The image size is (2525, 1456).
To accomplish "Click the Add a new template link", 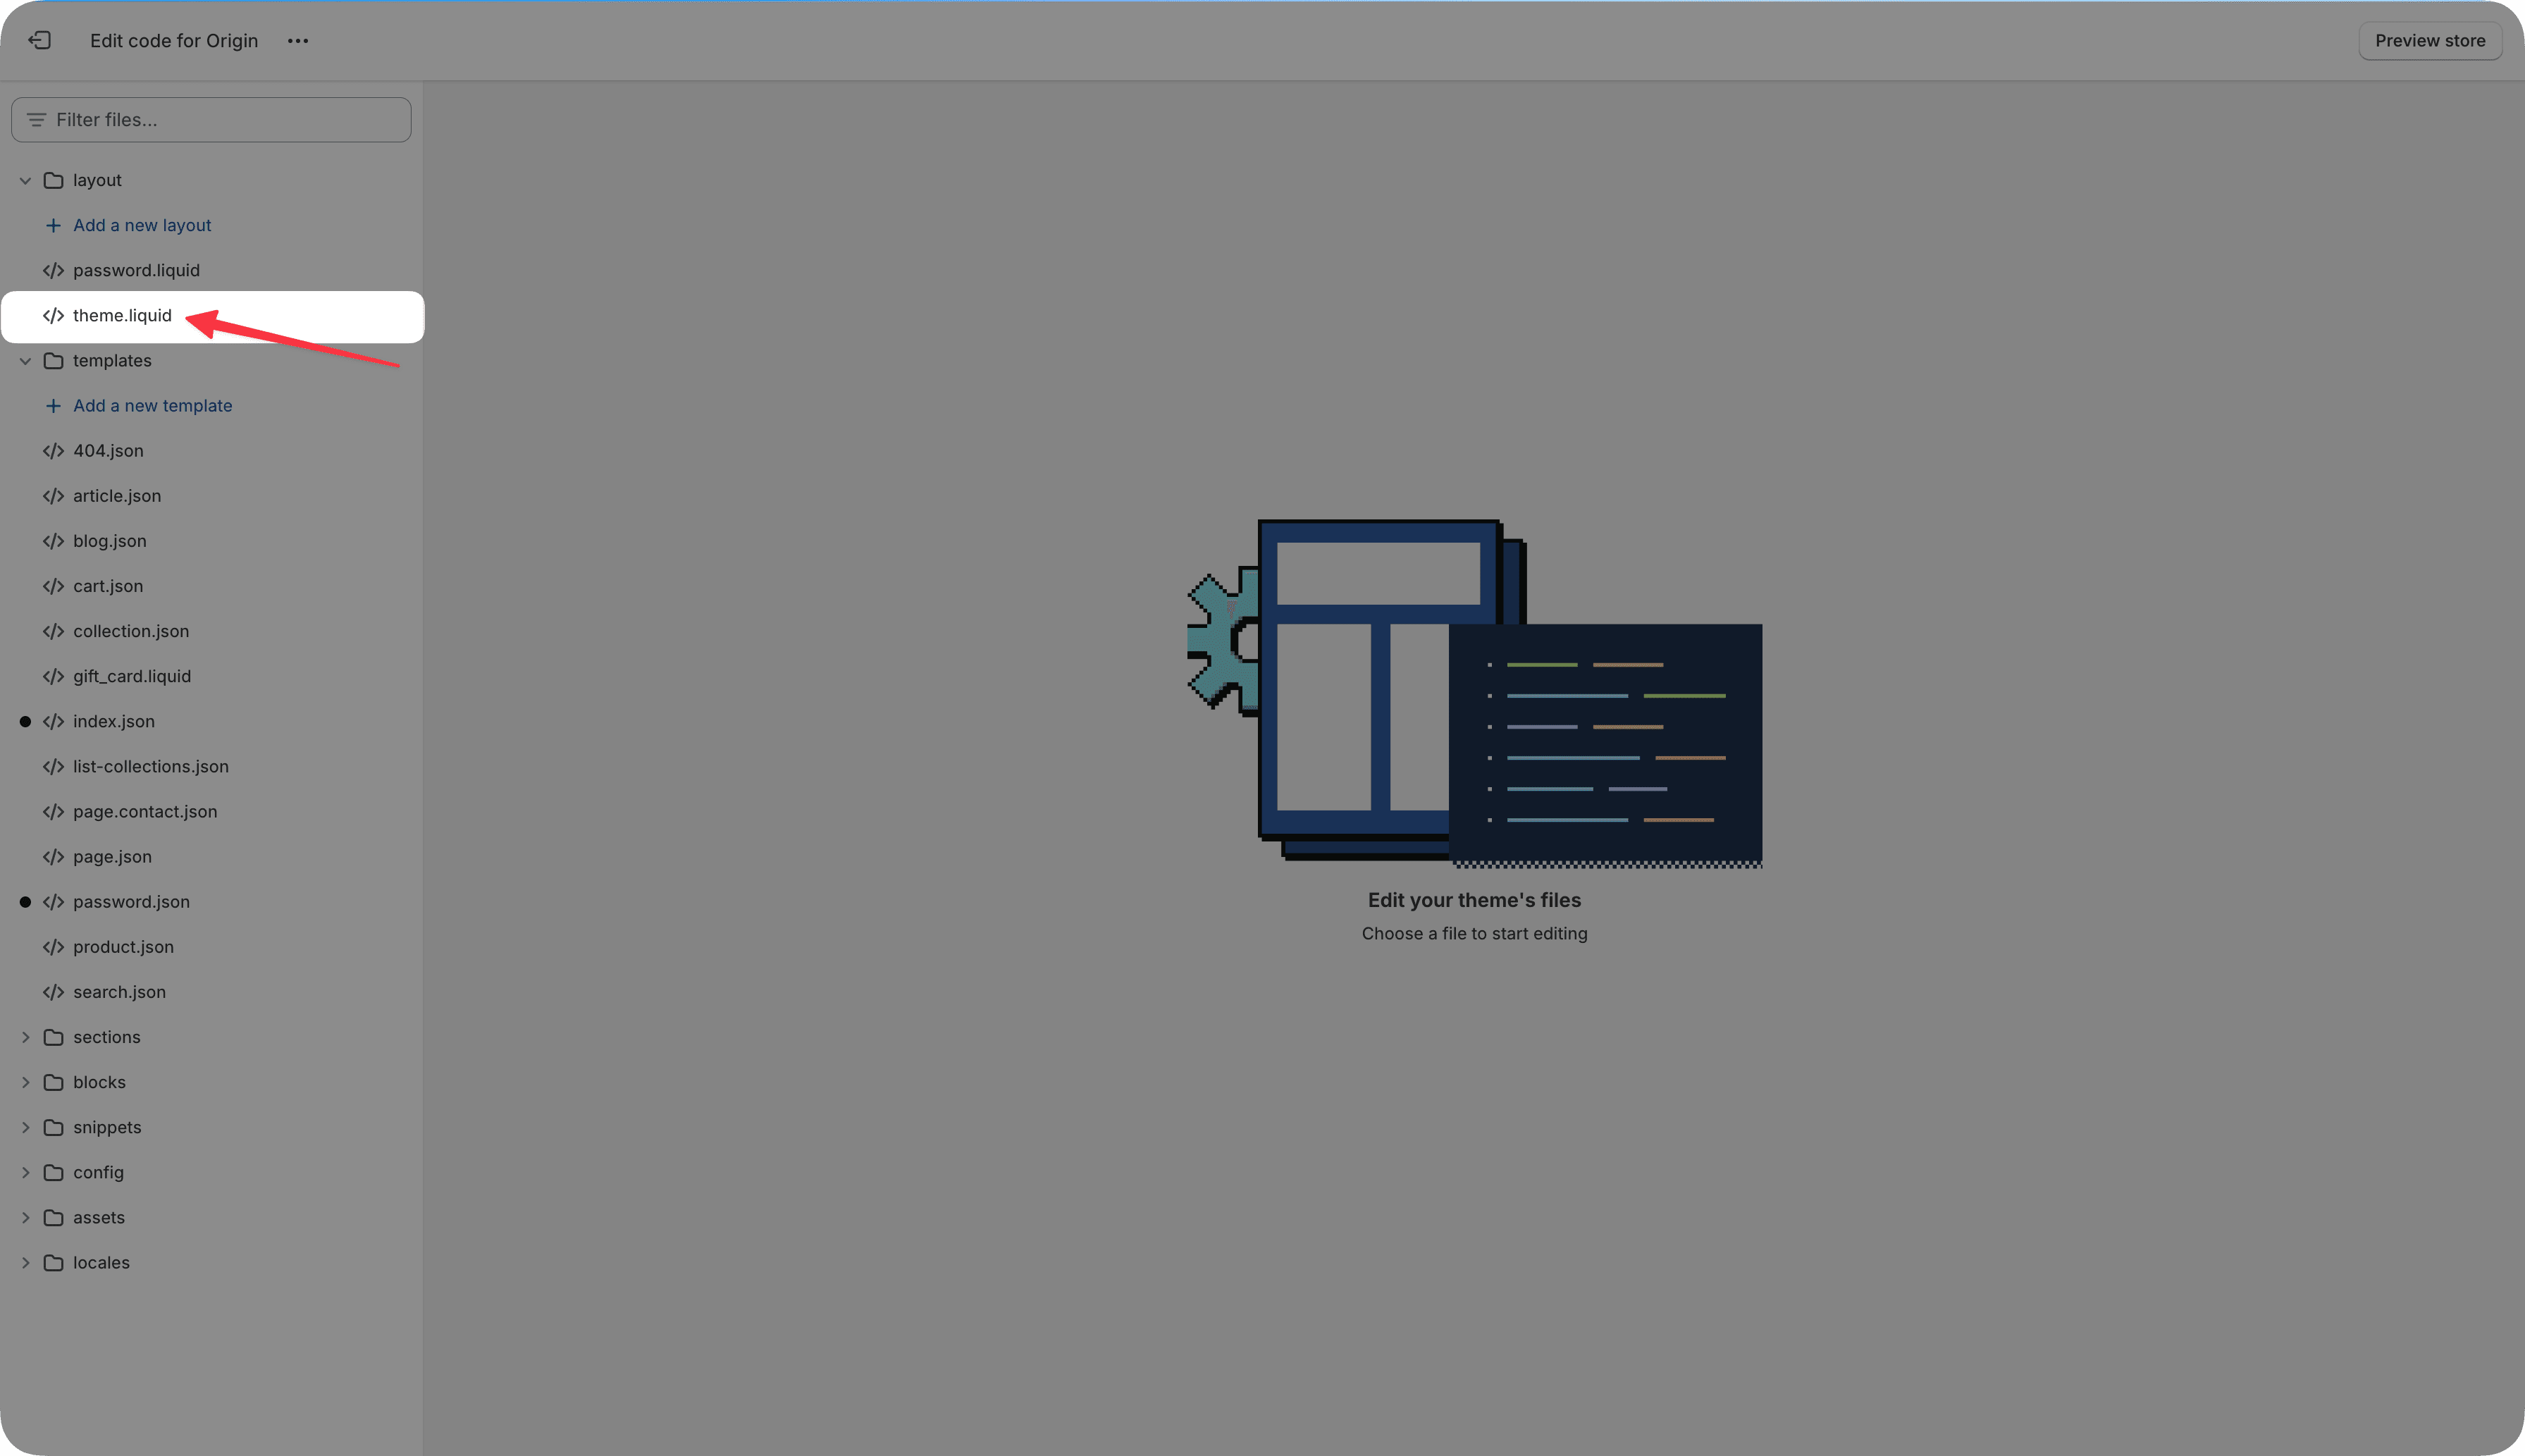I will pos(152,406).
